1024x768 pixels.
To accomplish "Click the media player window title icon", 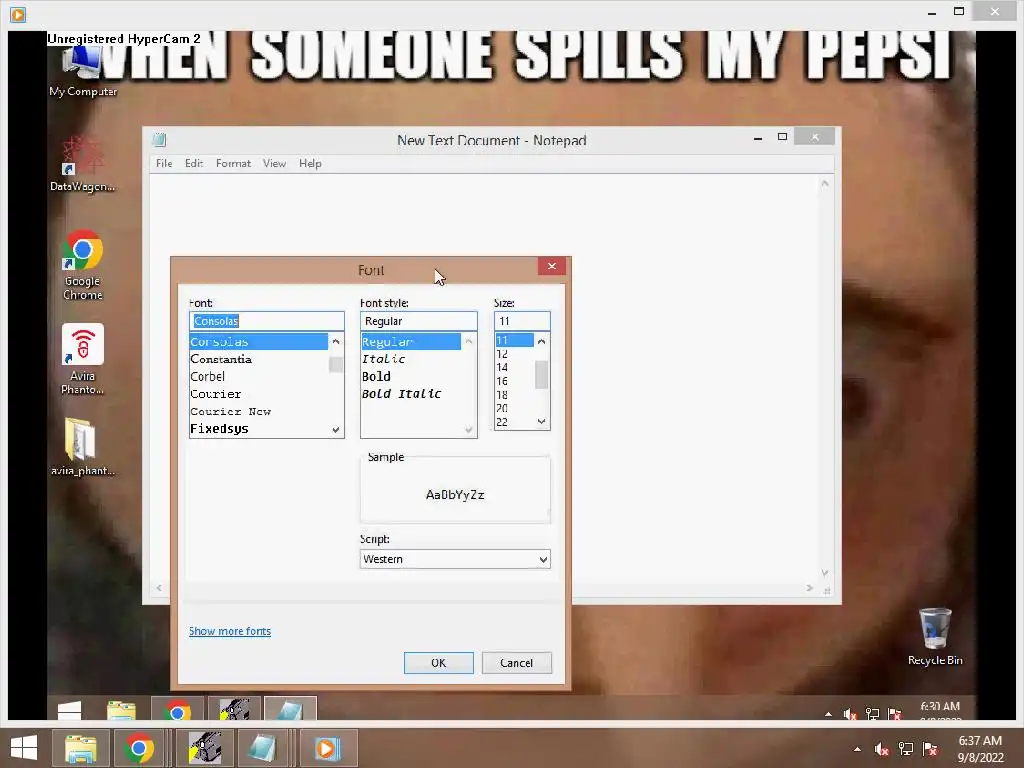I will point(18,14).
